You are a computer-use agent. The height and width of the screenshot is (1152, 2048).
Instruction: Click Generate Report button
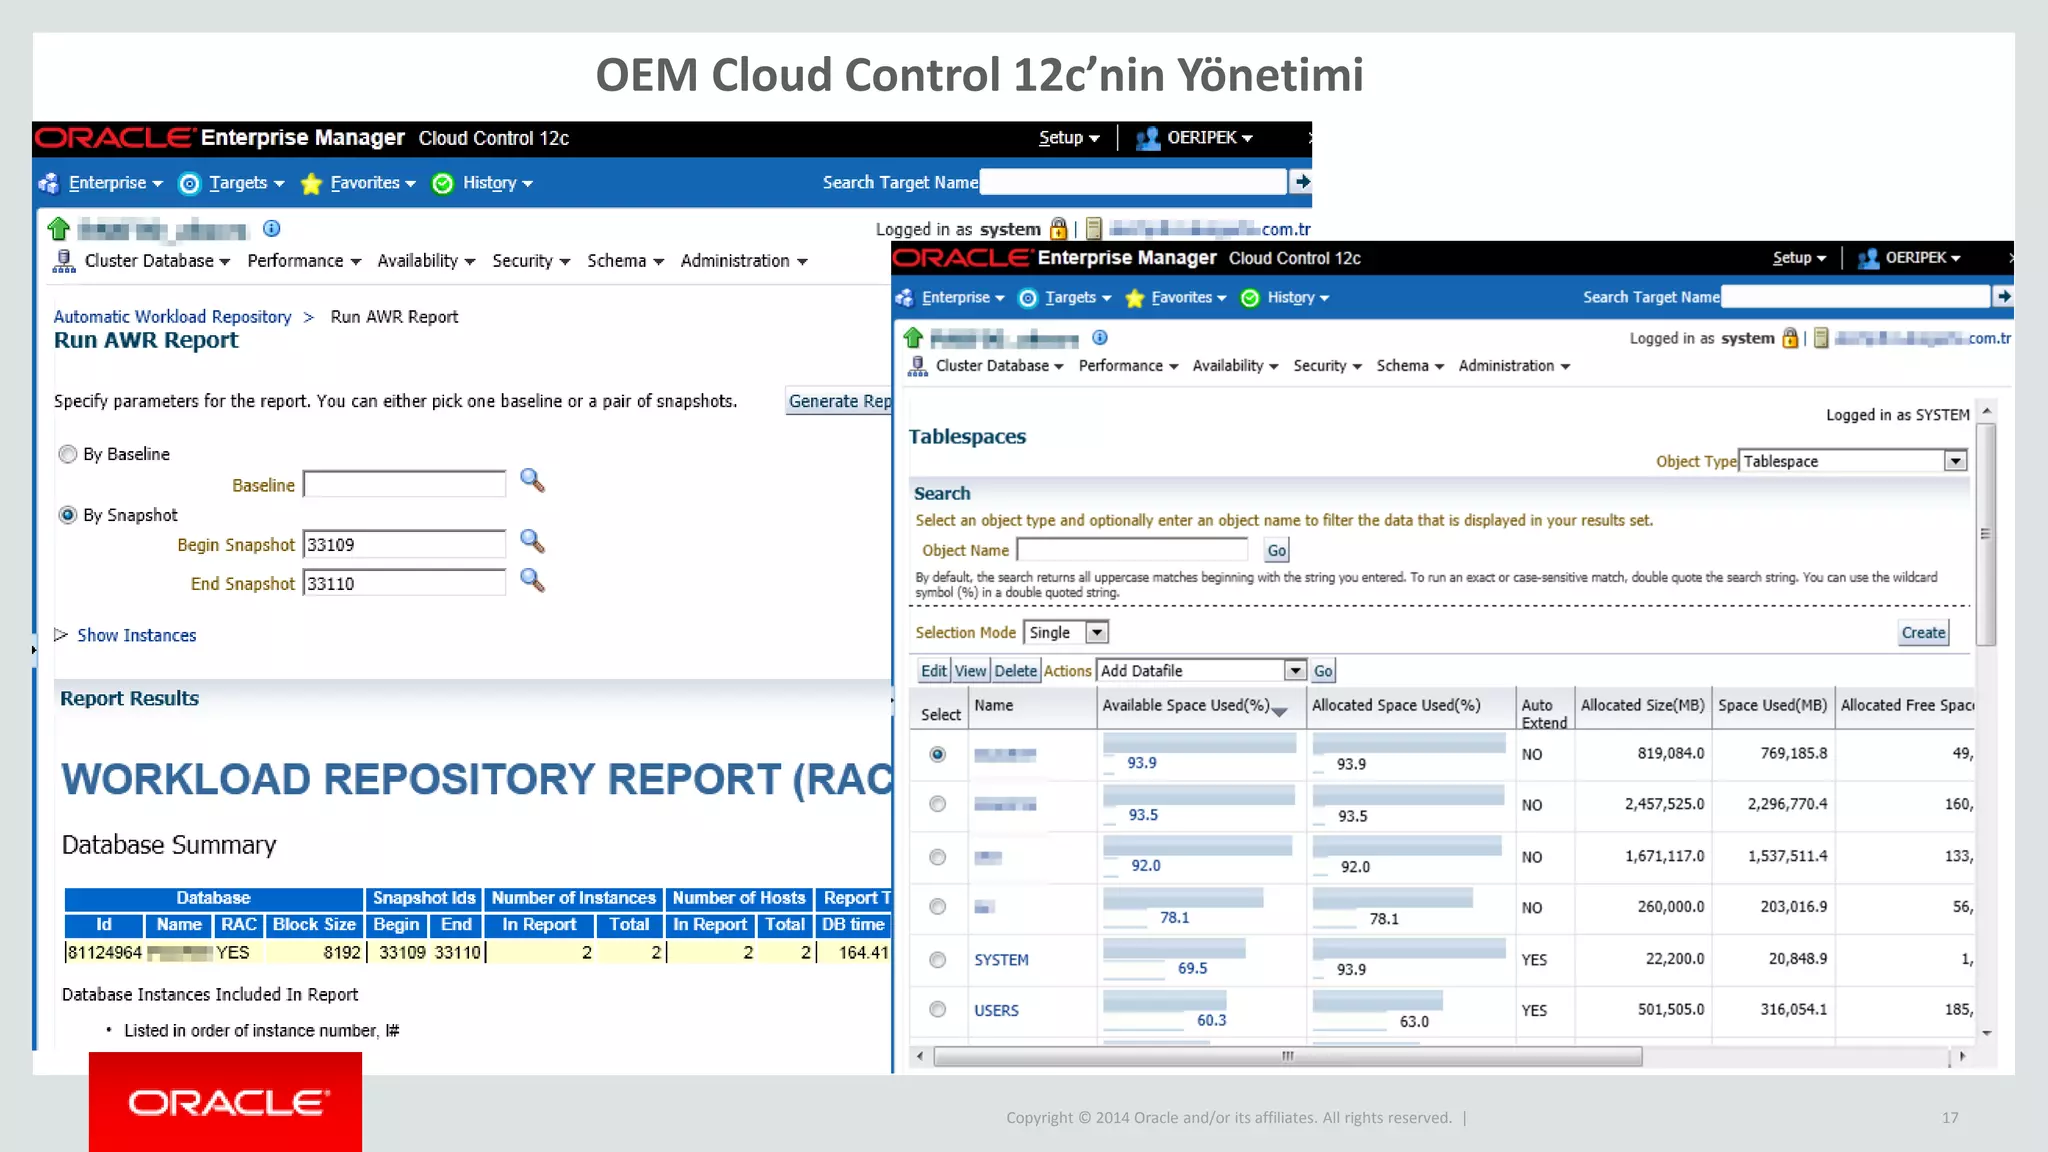point(838,401)
